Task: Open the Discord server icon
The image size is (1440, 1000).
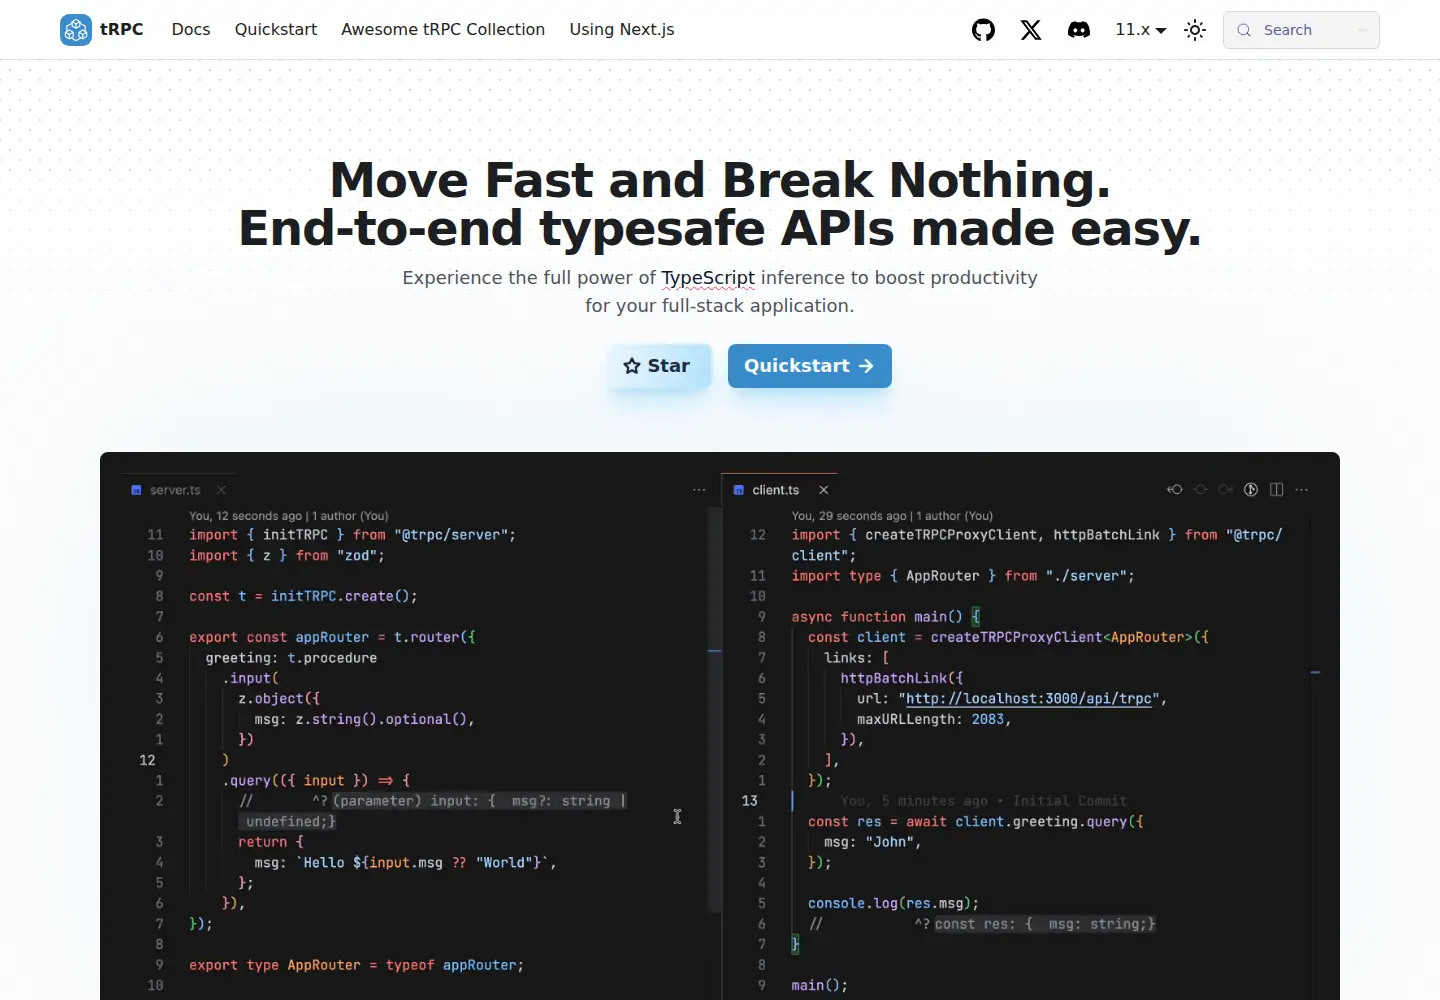Action: coord(1079,30)
